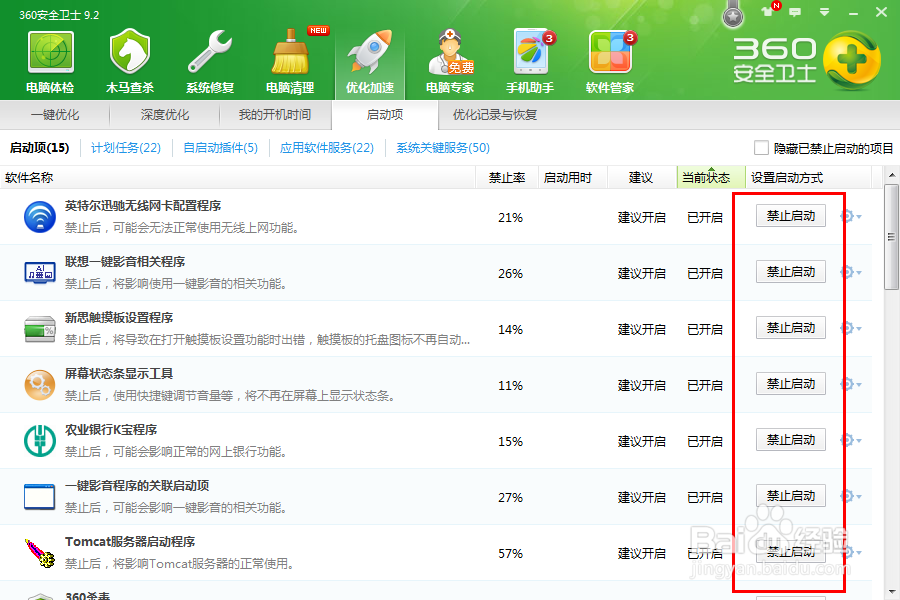Screen dimensions: 900x600
Task: Click the 新思触摸板 program icon
Action: (40, 329)
